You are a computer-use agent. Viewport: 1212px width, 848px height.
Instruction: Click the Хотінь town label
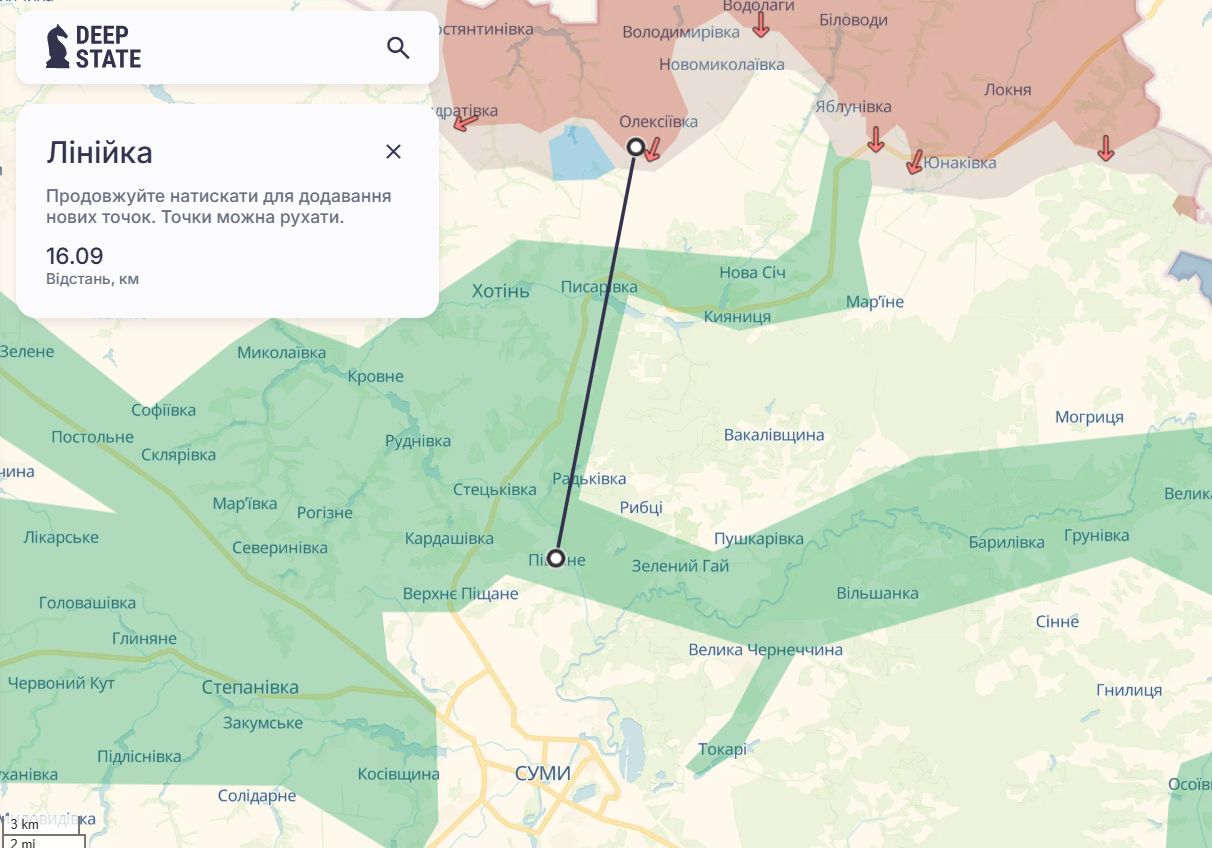(x=500, y=291)
